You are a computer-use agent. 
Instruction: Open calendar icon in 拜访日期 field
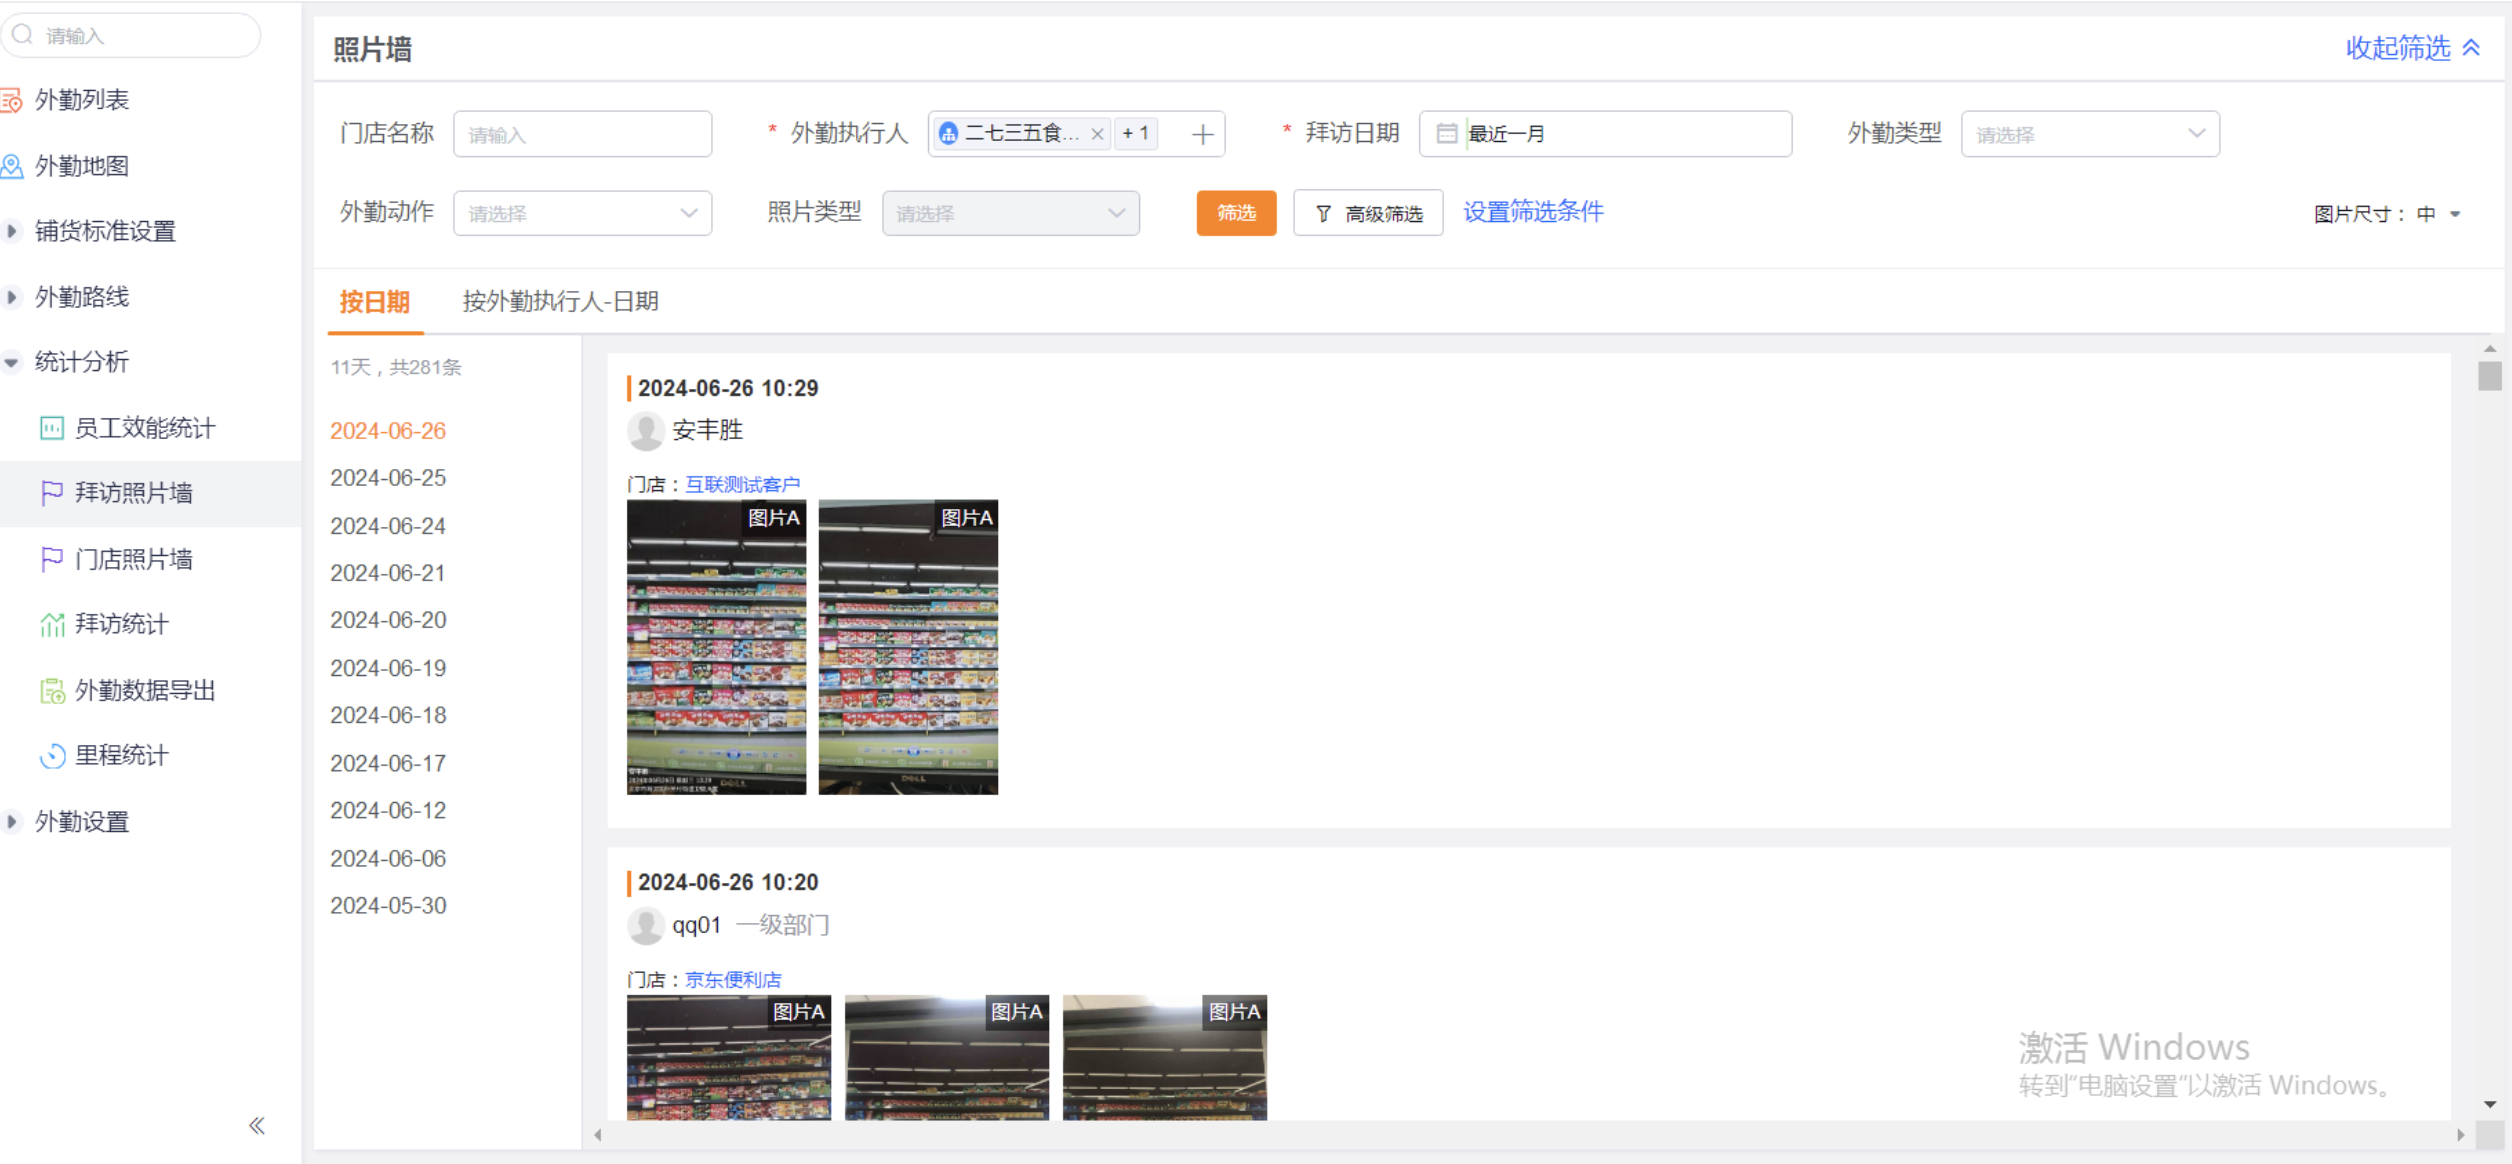coord(1446,134)
